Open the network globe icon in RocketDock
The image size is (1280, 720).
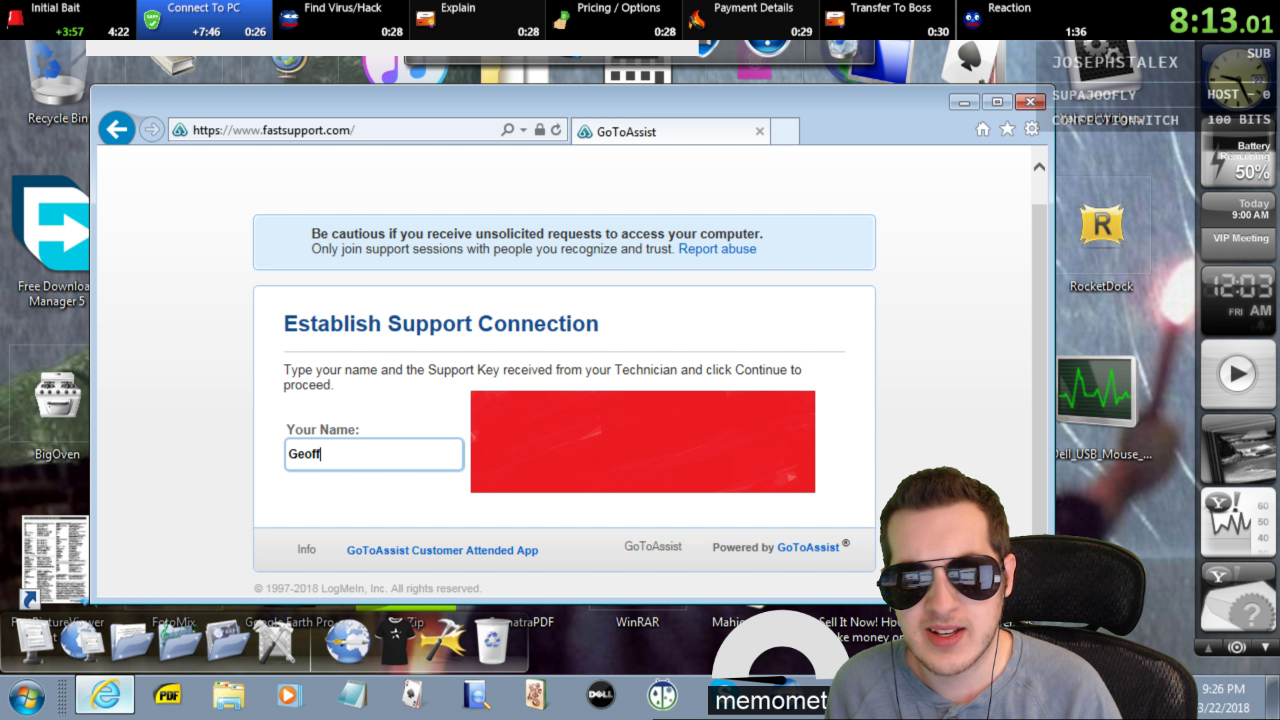82,641
